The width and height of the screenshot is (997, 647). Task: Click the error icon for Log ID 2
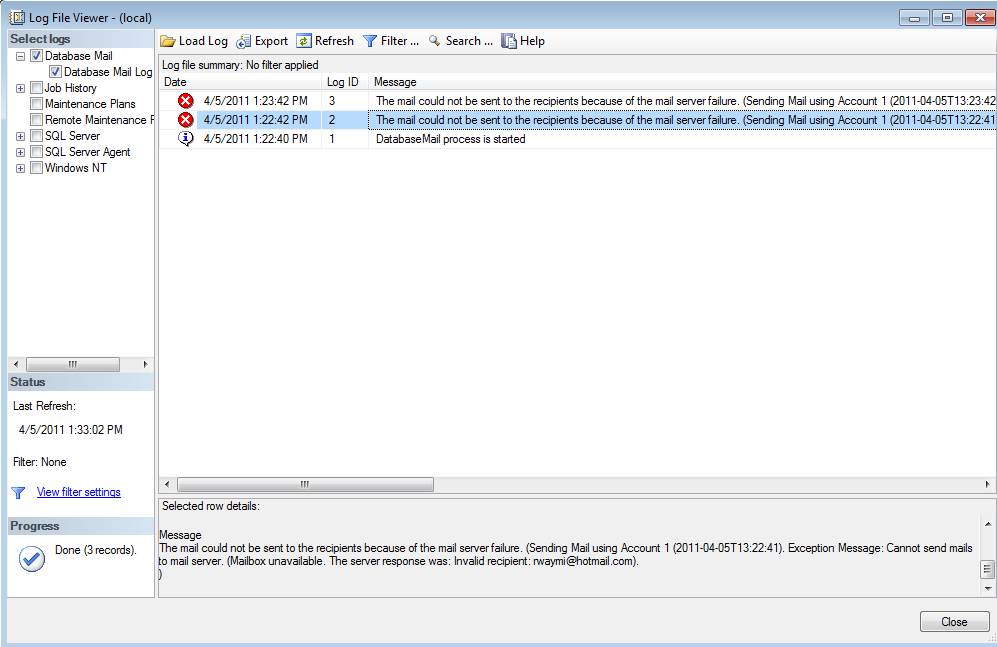click(x=186, y=120)
